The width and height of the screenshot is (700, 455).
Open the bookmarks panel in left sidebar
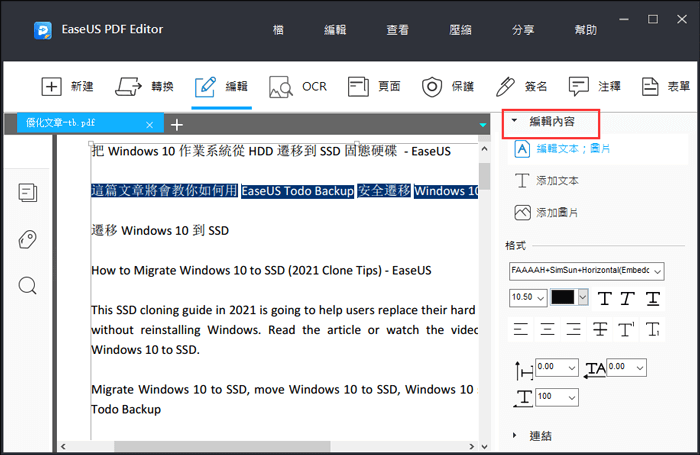28,239
